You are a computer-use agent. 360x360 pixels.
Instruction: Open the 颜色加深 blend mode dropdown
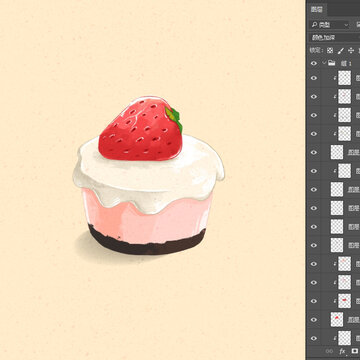(x=334, y=38)
